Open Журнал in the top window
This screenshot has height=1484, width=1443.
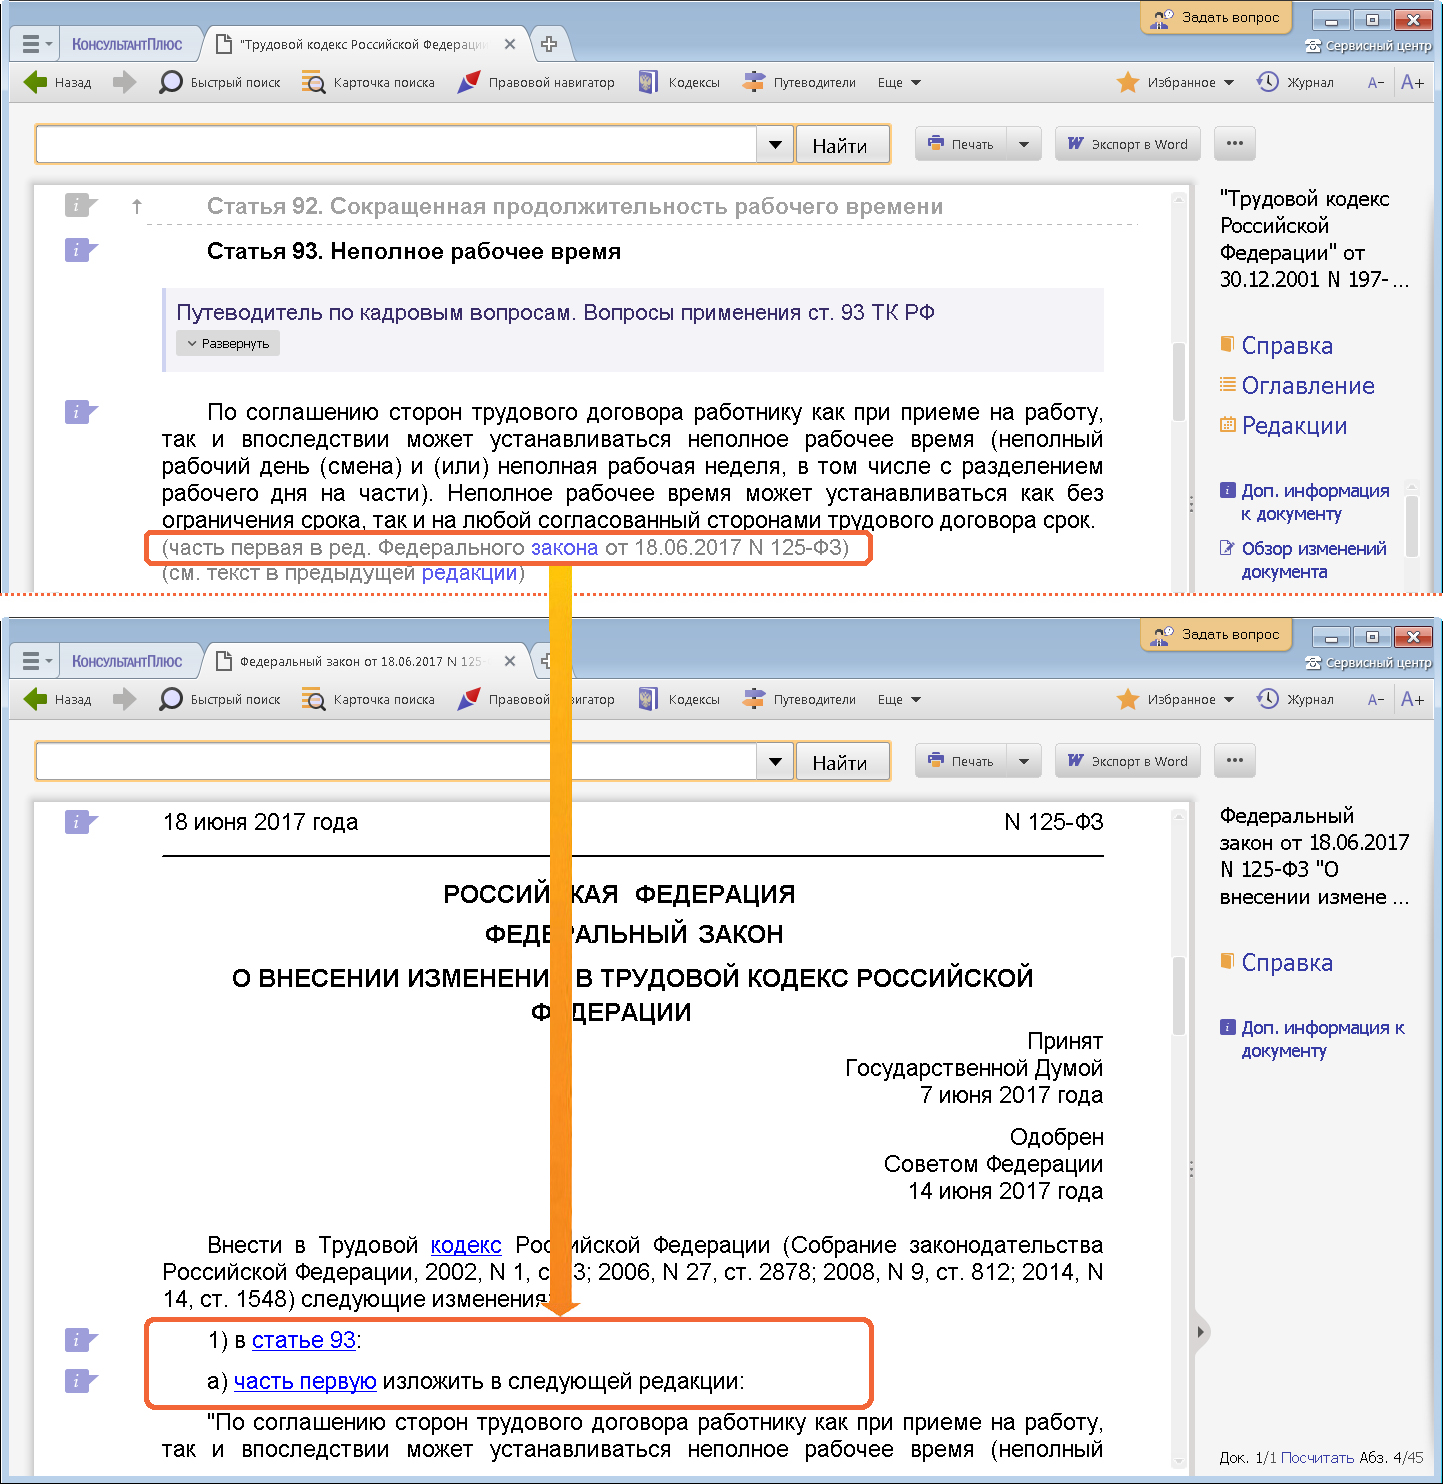pos(1295,83)
